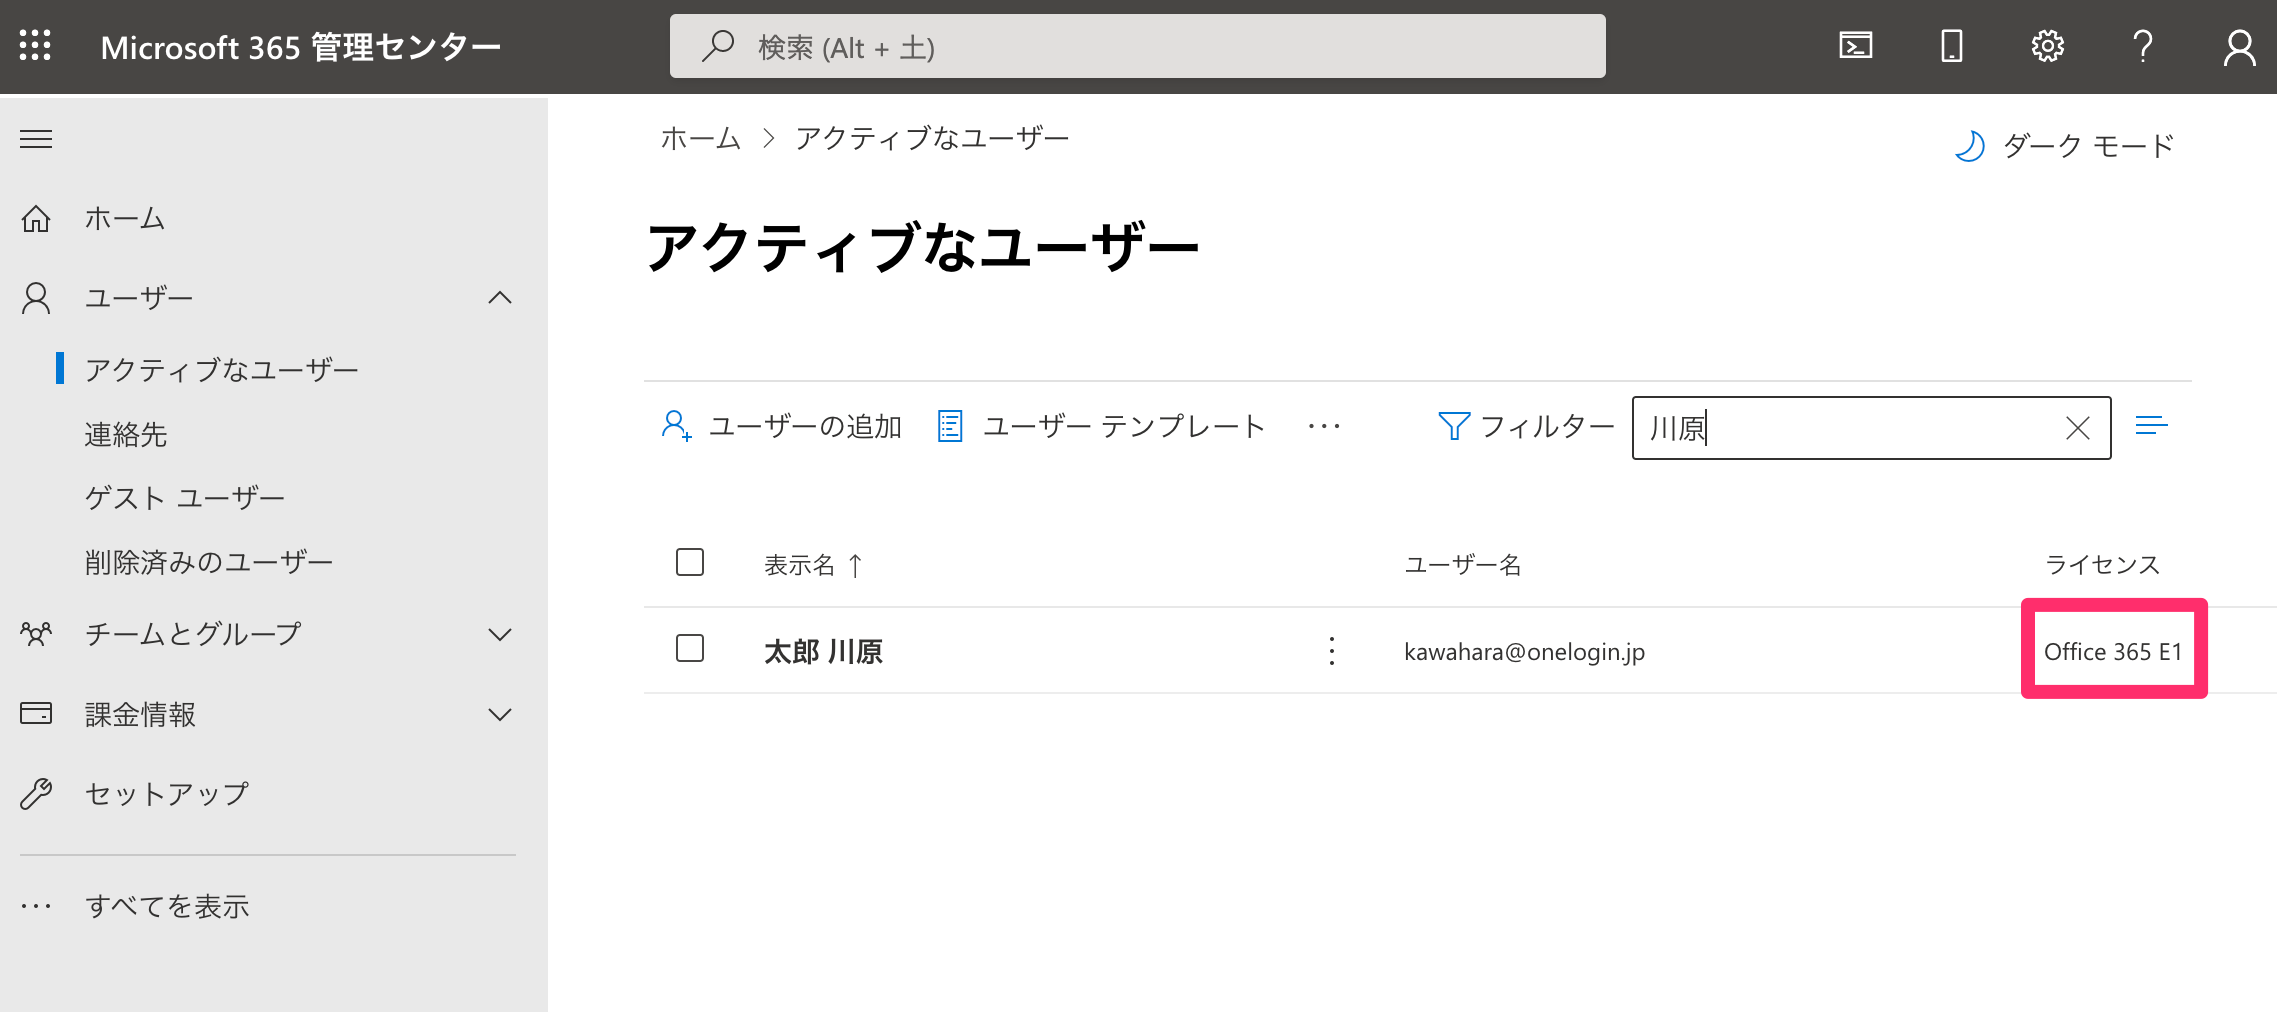Open the app launcher waffle icon
Image resolution: width=2277 pixels, height=1012 pixels.
[x=35, y=46]
